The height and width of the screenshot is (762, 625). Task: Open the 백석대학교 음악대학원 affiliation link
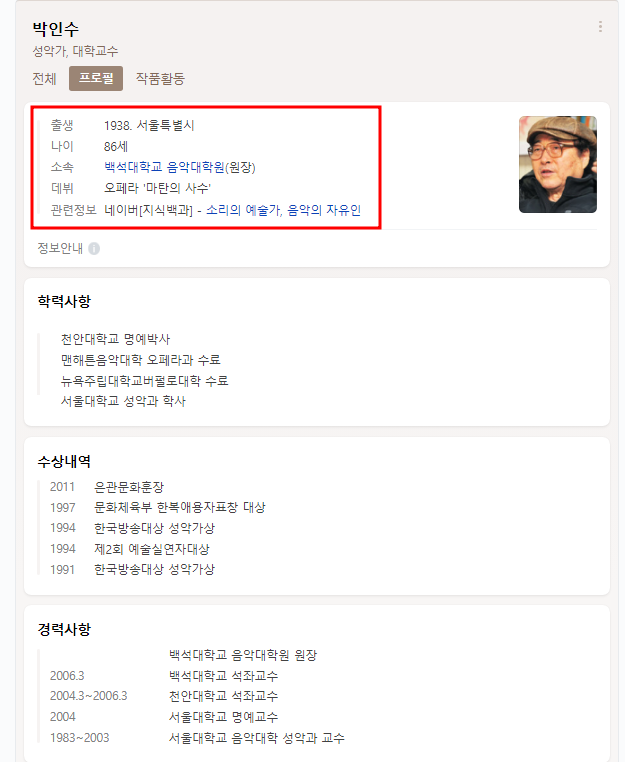point(164,167)
